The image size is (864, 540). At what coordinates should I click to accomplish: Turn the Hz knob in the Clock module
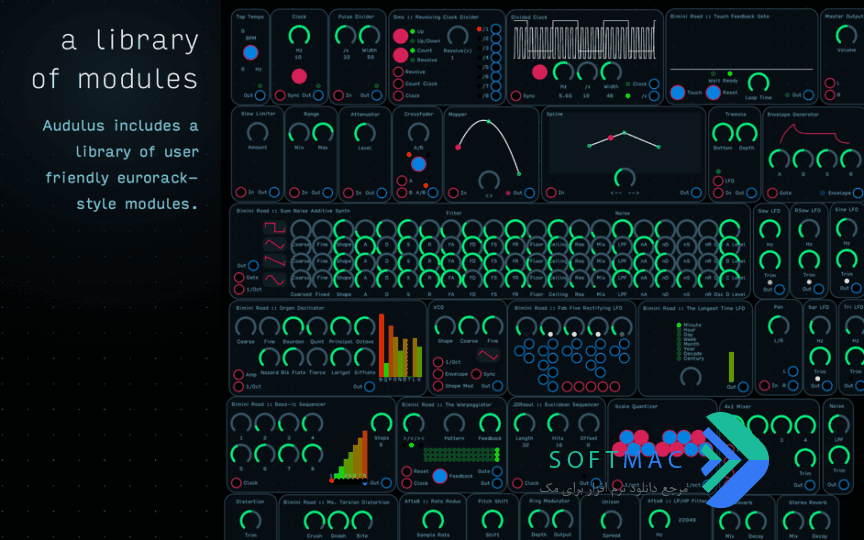[299, 36]
